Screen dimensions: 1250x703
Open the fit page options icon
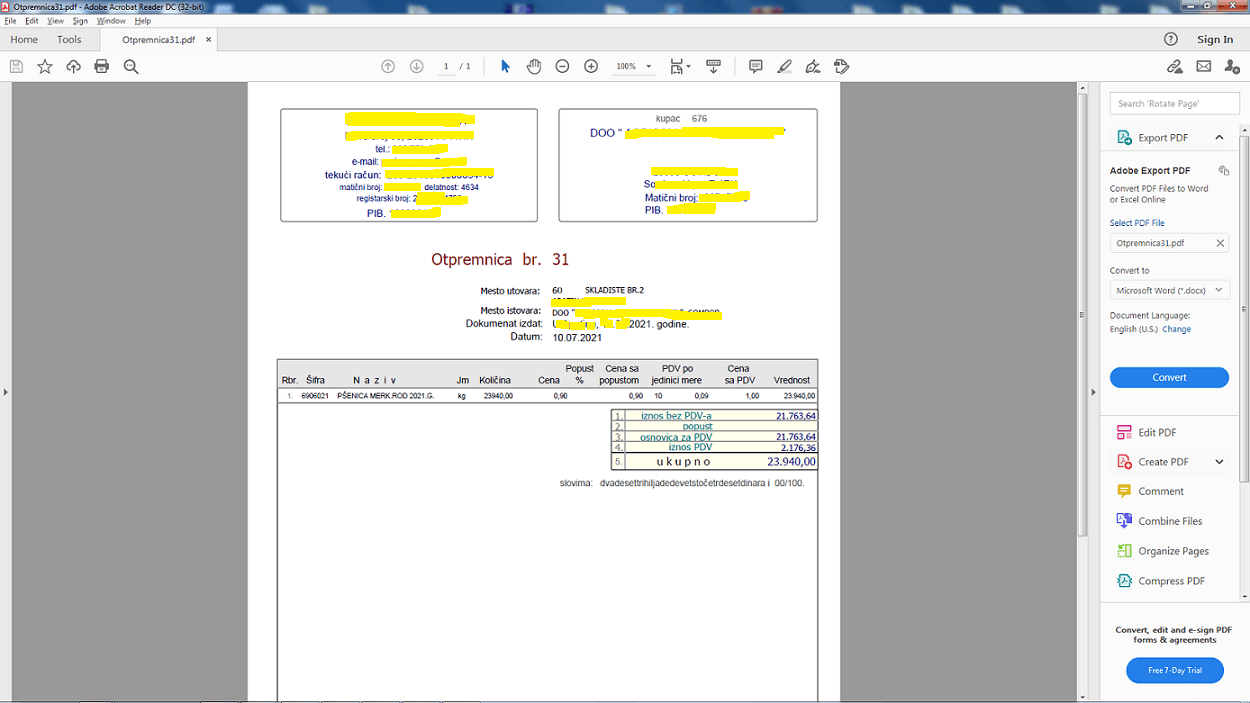click(x=680, y=66)
